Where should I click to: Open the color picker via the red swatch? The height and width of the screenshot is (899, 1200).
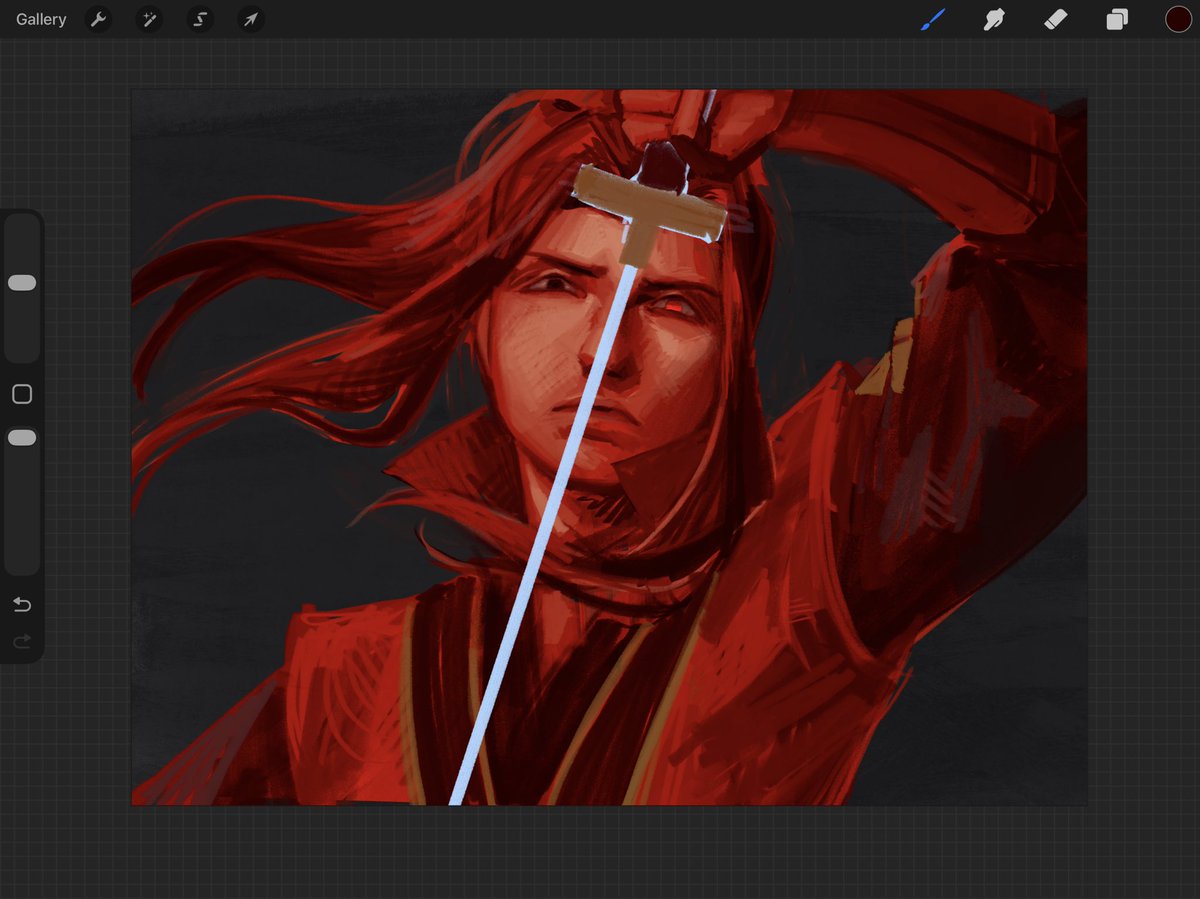pos(1178,19)
